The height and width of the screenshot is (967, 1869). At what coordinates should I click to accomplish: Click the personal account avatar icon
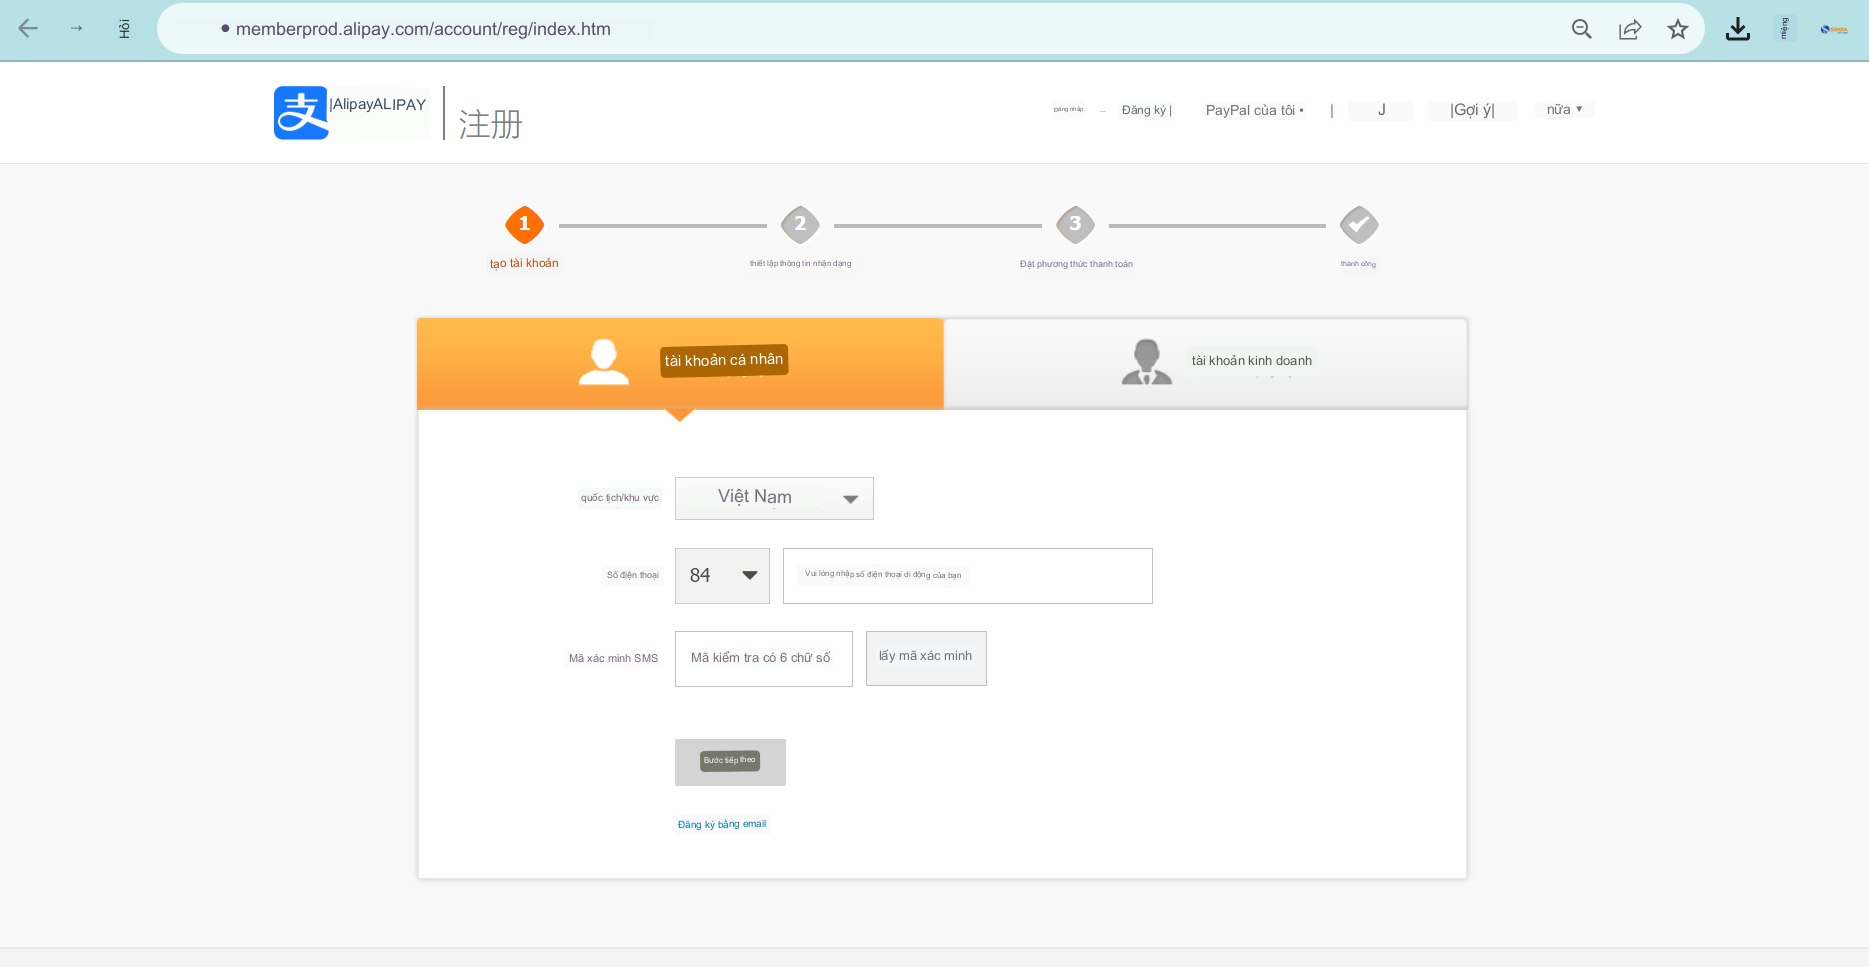tap(604, 362)
